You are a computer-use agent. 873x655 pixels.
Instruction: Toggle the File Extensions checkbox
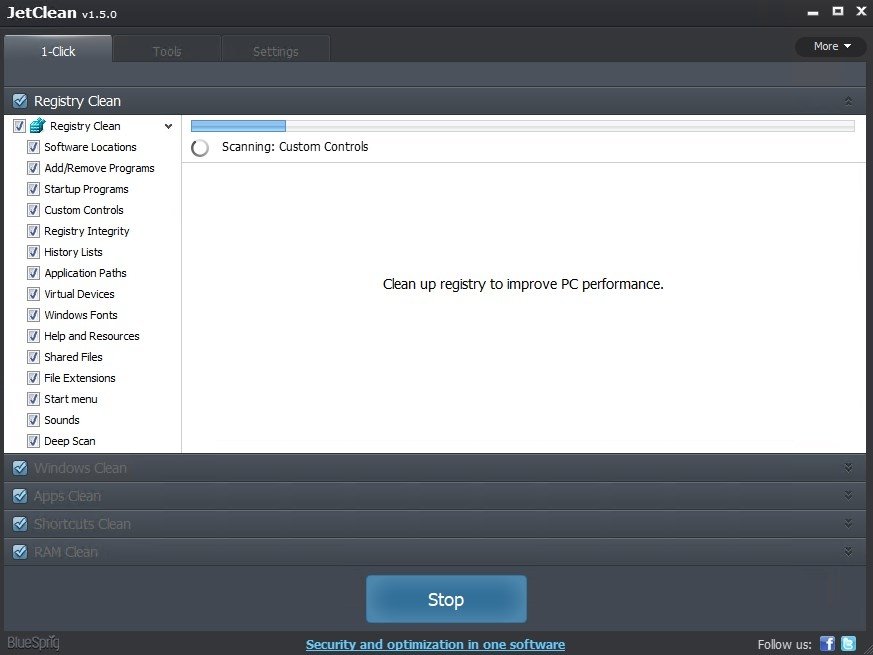(33, 378)
